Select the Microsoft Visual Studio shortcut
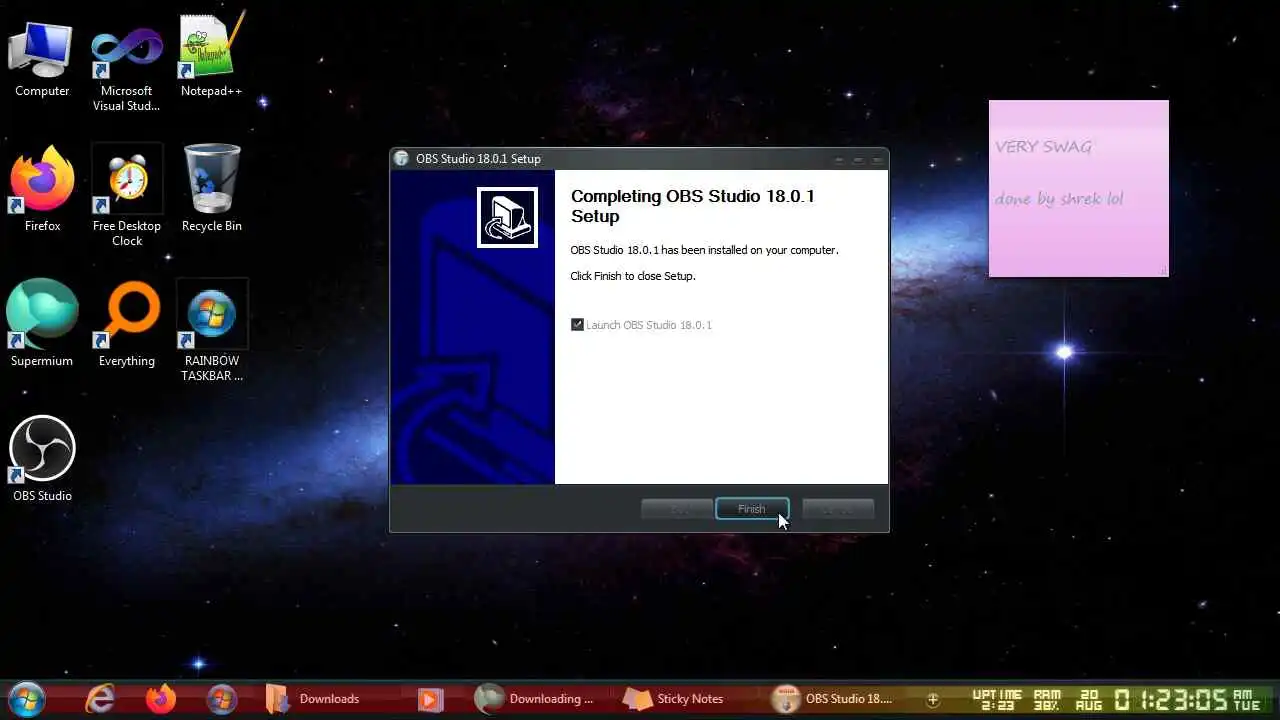 click(x=127, y=68)
